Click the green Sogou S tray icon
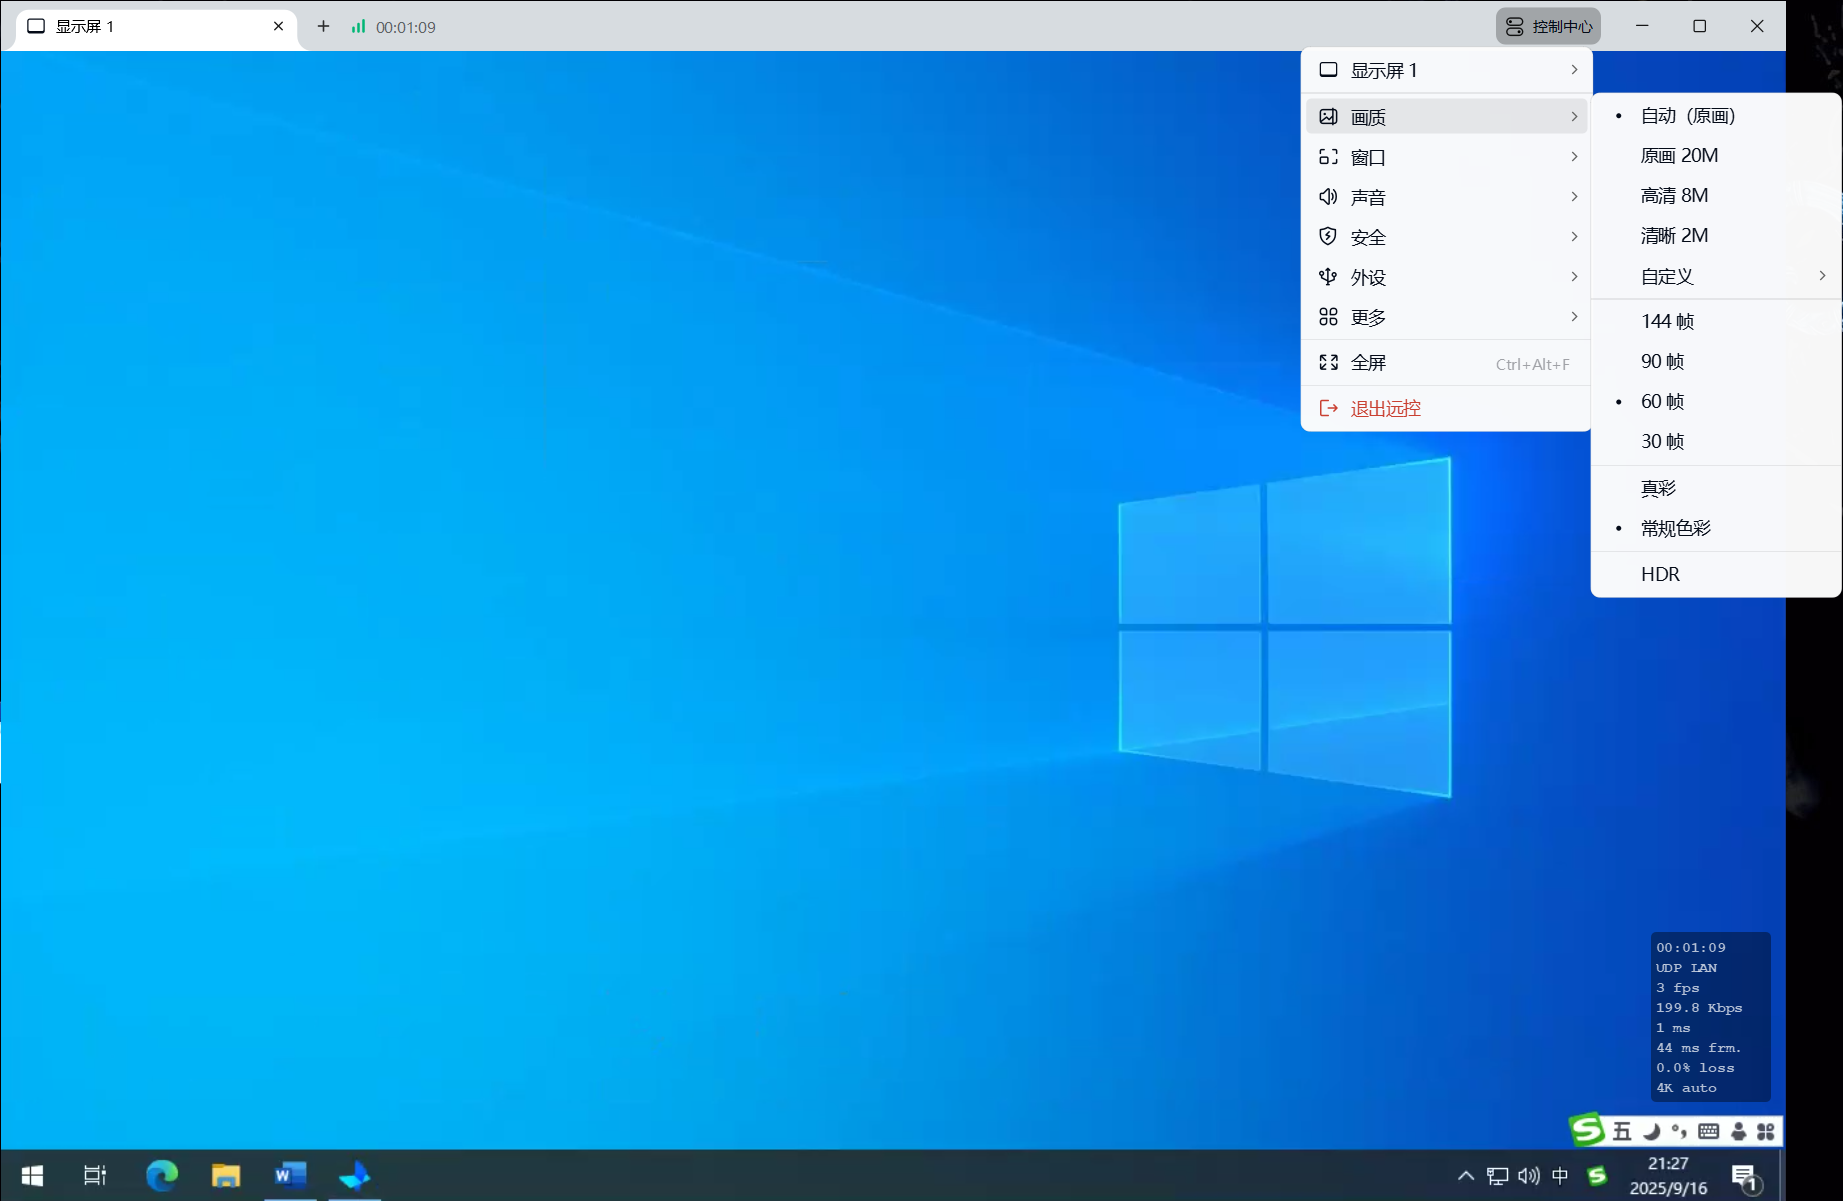Image resolution: width=1843 pixels, height=1201 pixels. click(x=1597, y=1176)
